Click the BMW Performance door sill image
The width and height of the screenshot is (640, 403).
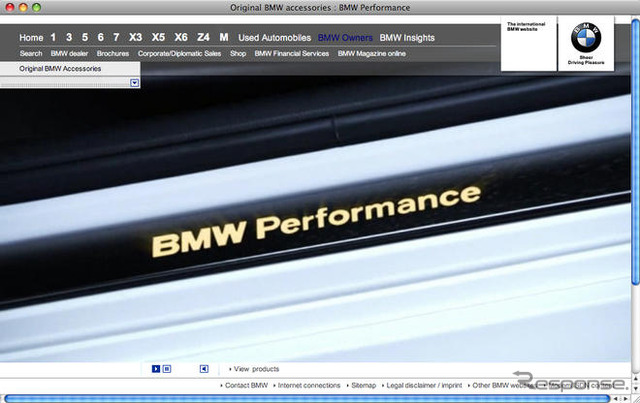[x=315, y=218]
